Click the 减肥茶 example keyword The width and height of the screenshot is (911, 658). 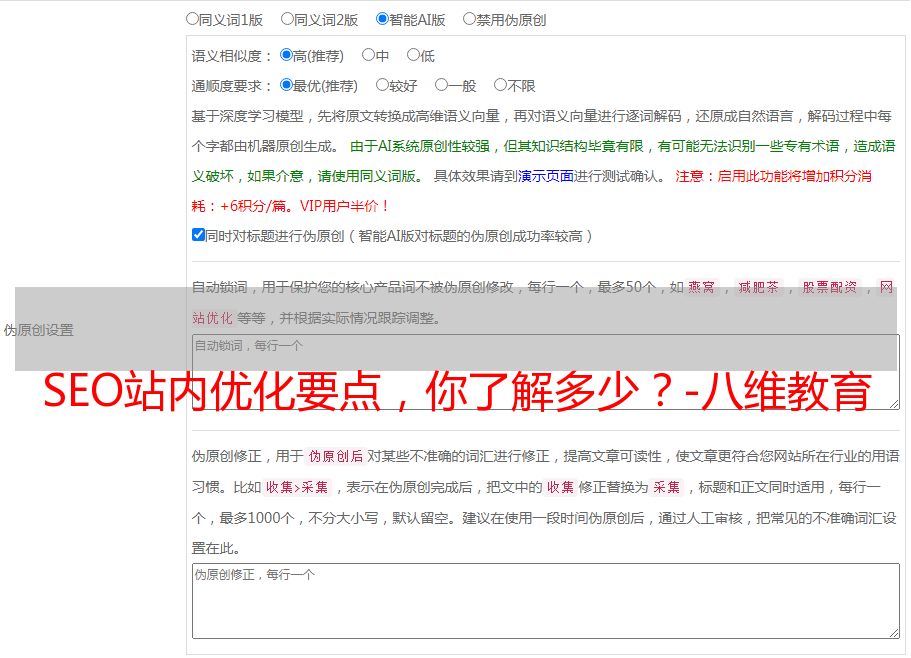pyautogui.click(x=758, y=287)
